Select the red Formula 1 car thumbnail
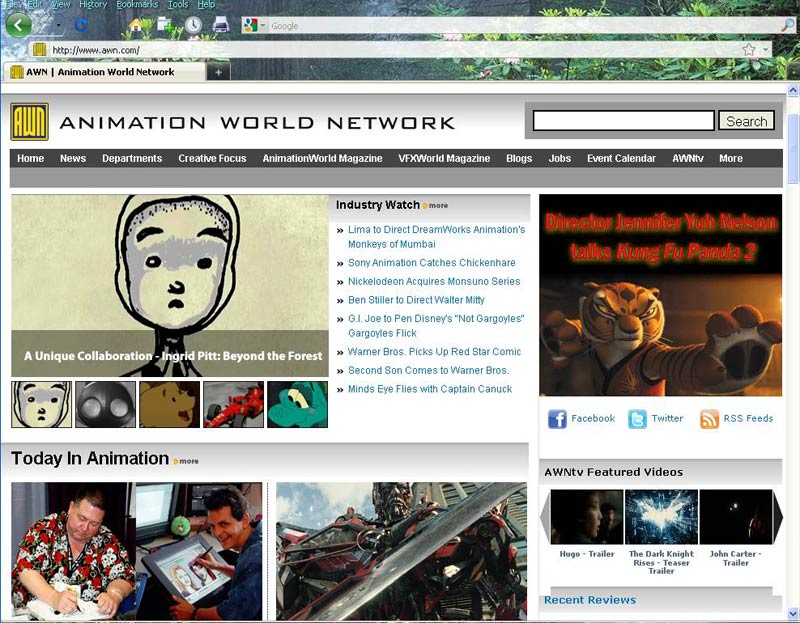 234,404
